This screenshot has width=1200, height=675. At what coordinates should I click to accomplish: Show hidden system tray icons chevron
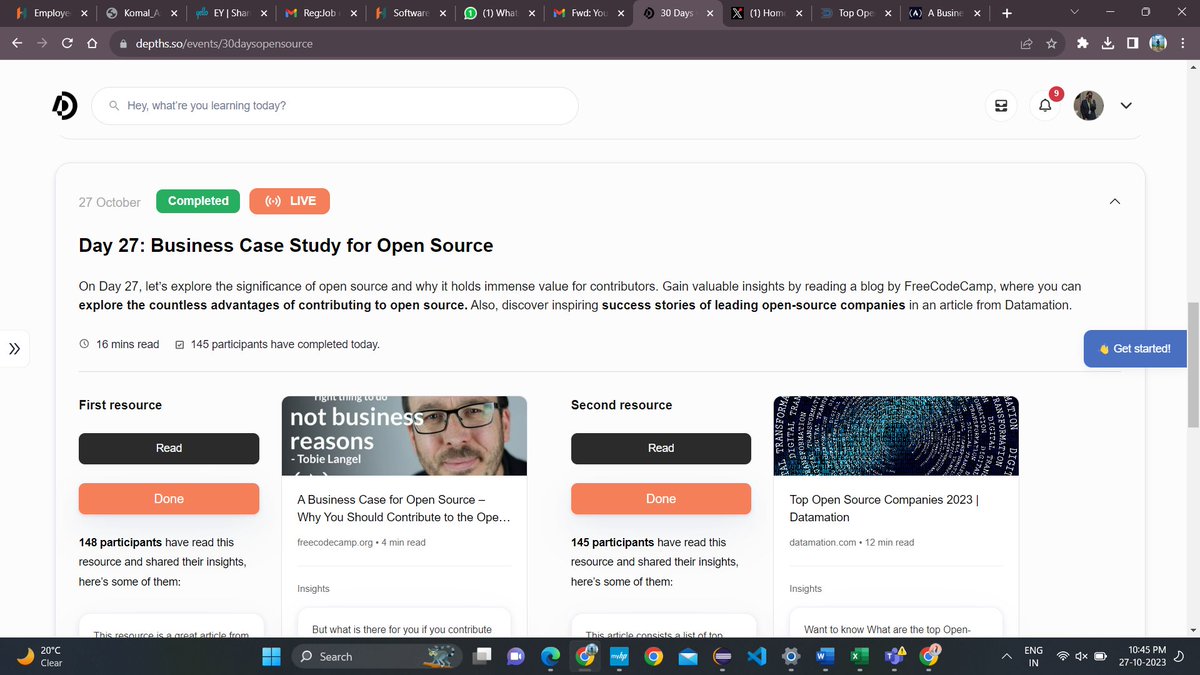pos(1005,656)
